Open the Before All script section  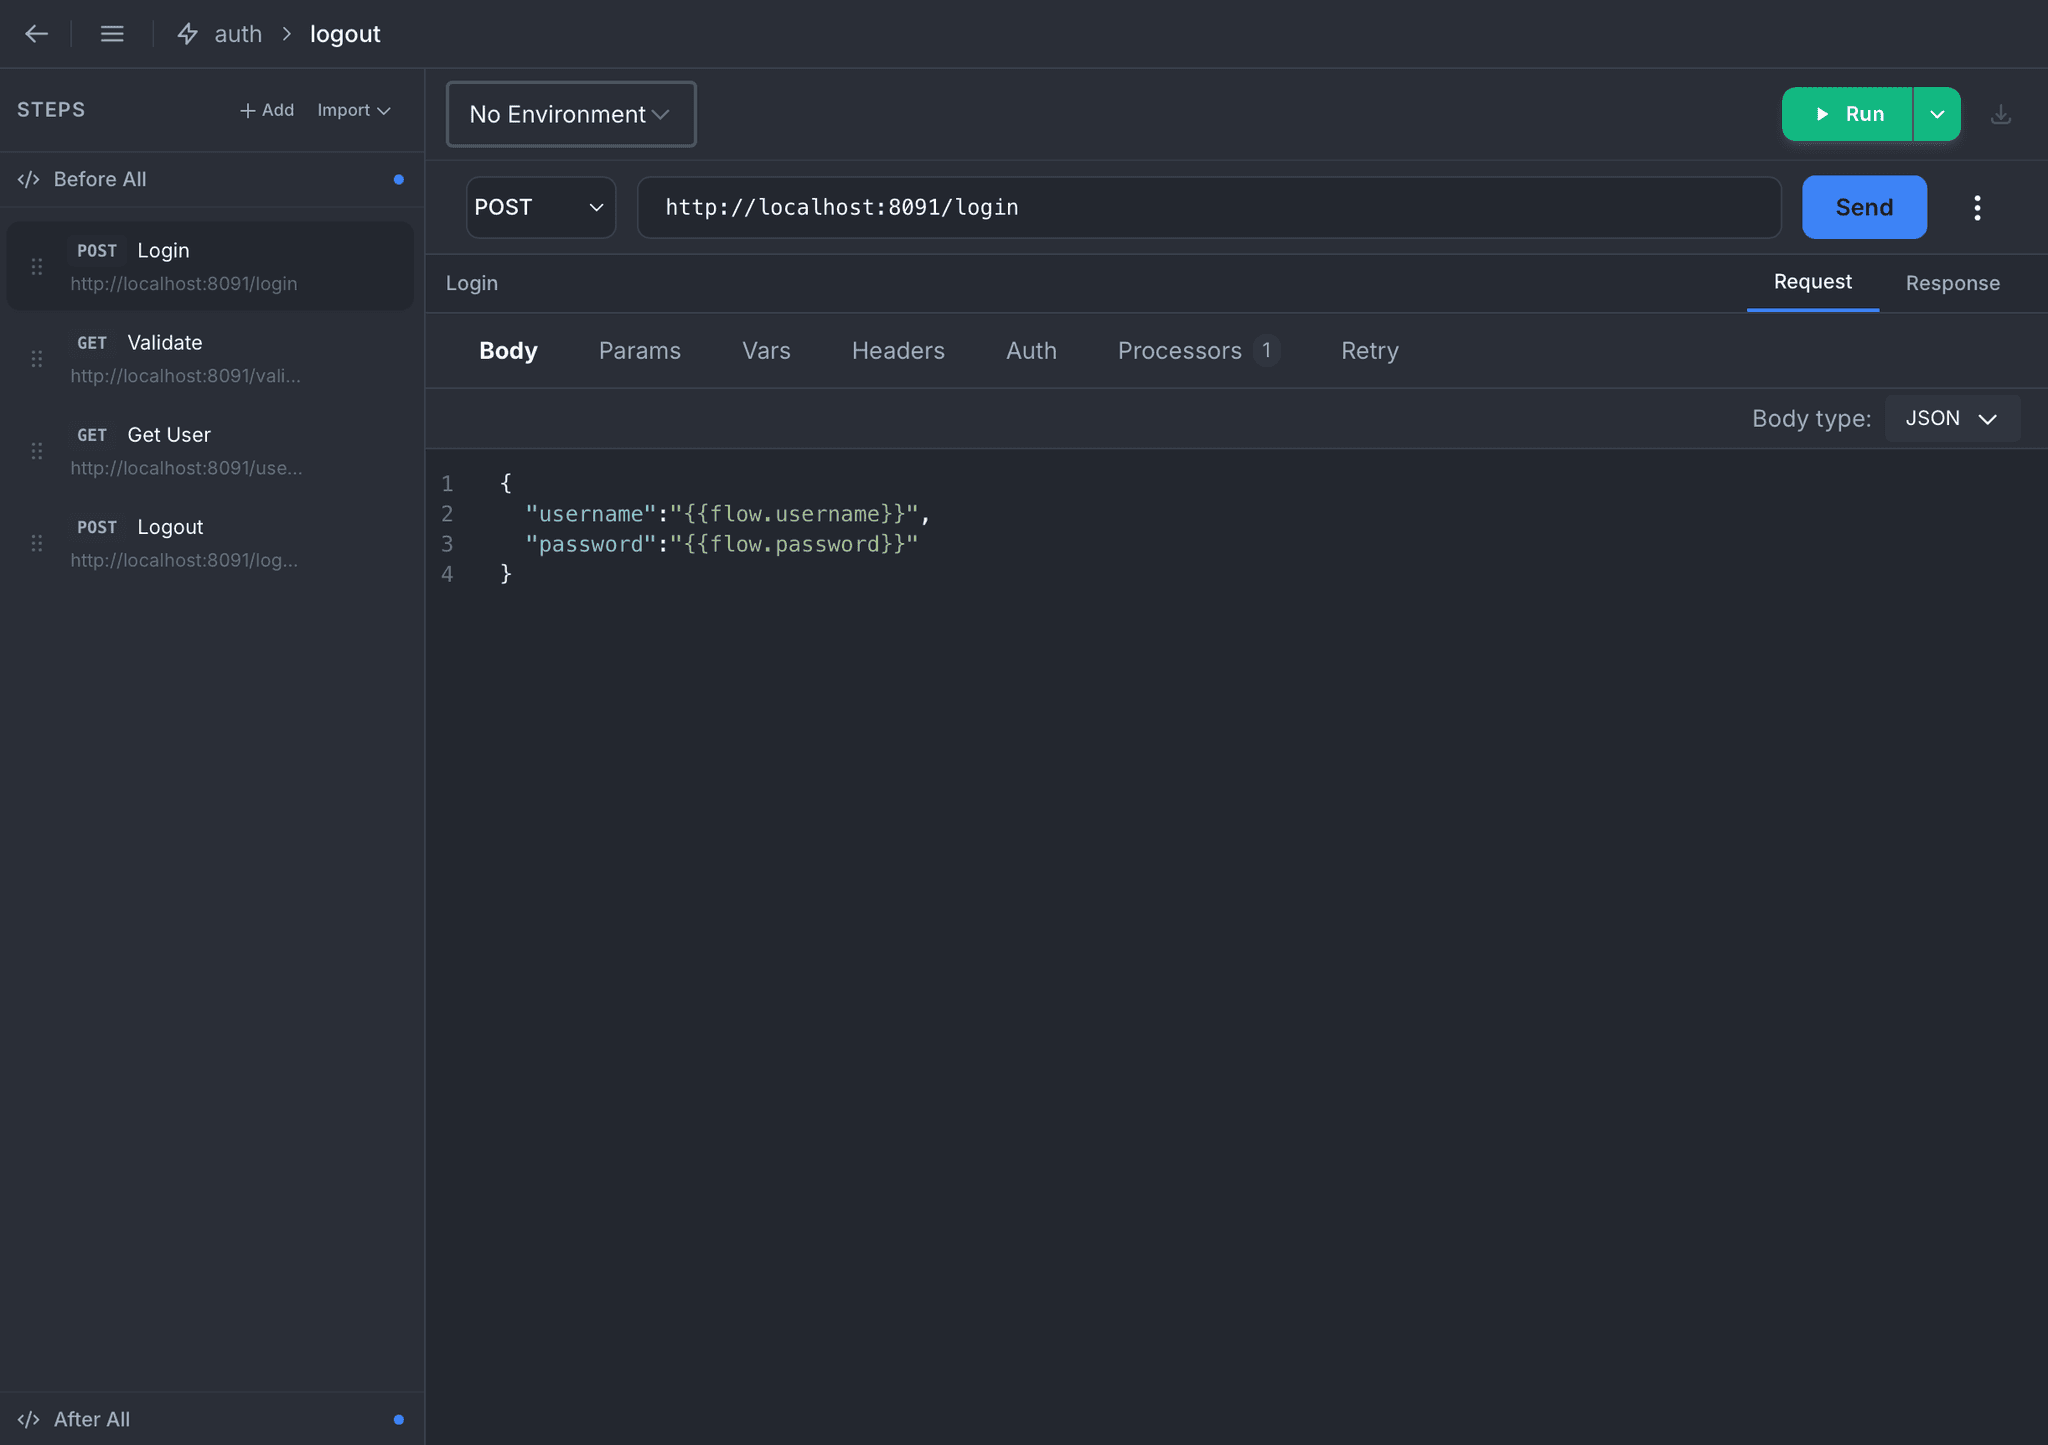click(x=211, y=179)
